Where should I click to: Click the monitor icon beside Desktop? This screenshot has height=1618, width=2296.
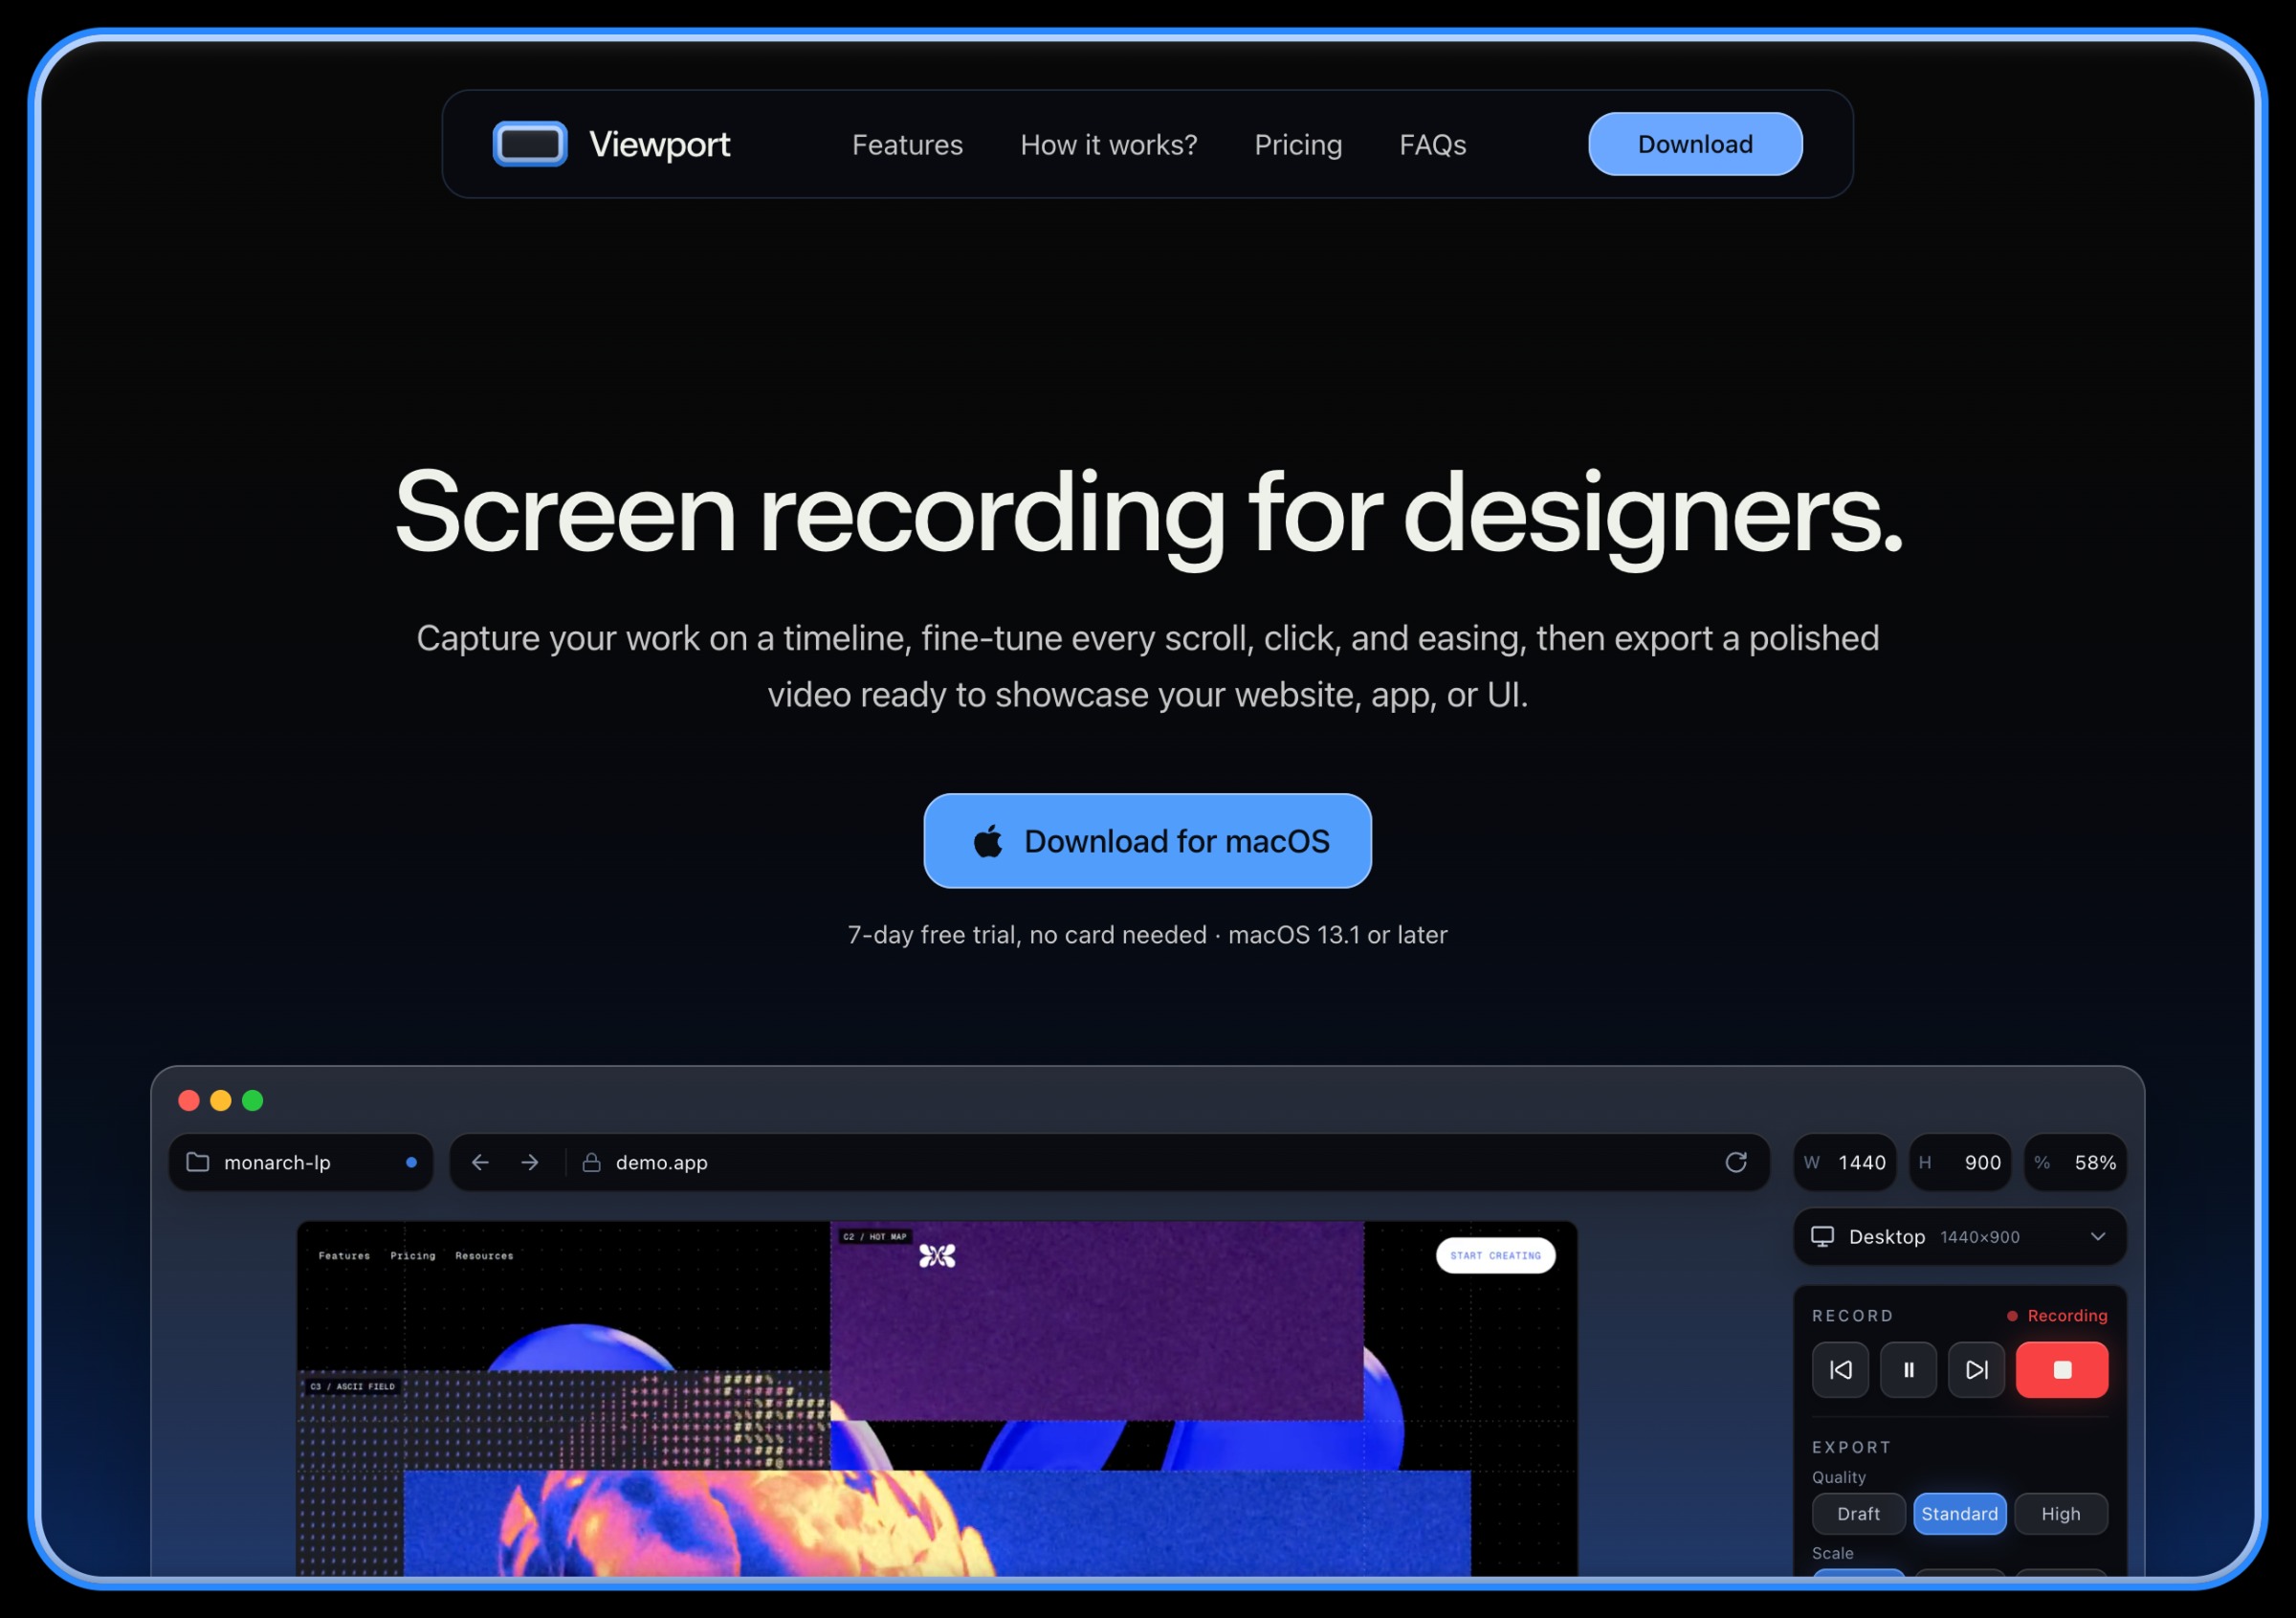(x=1823, y=1237)
